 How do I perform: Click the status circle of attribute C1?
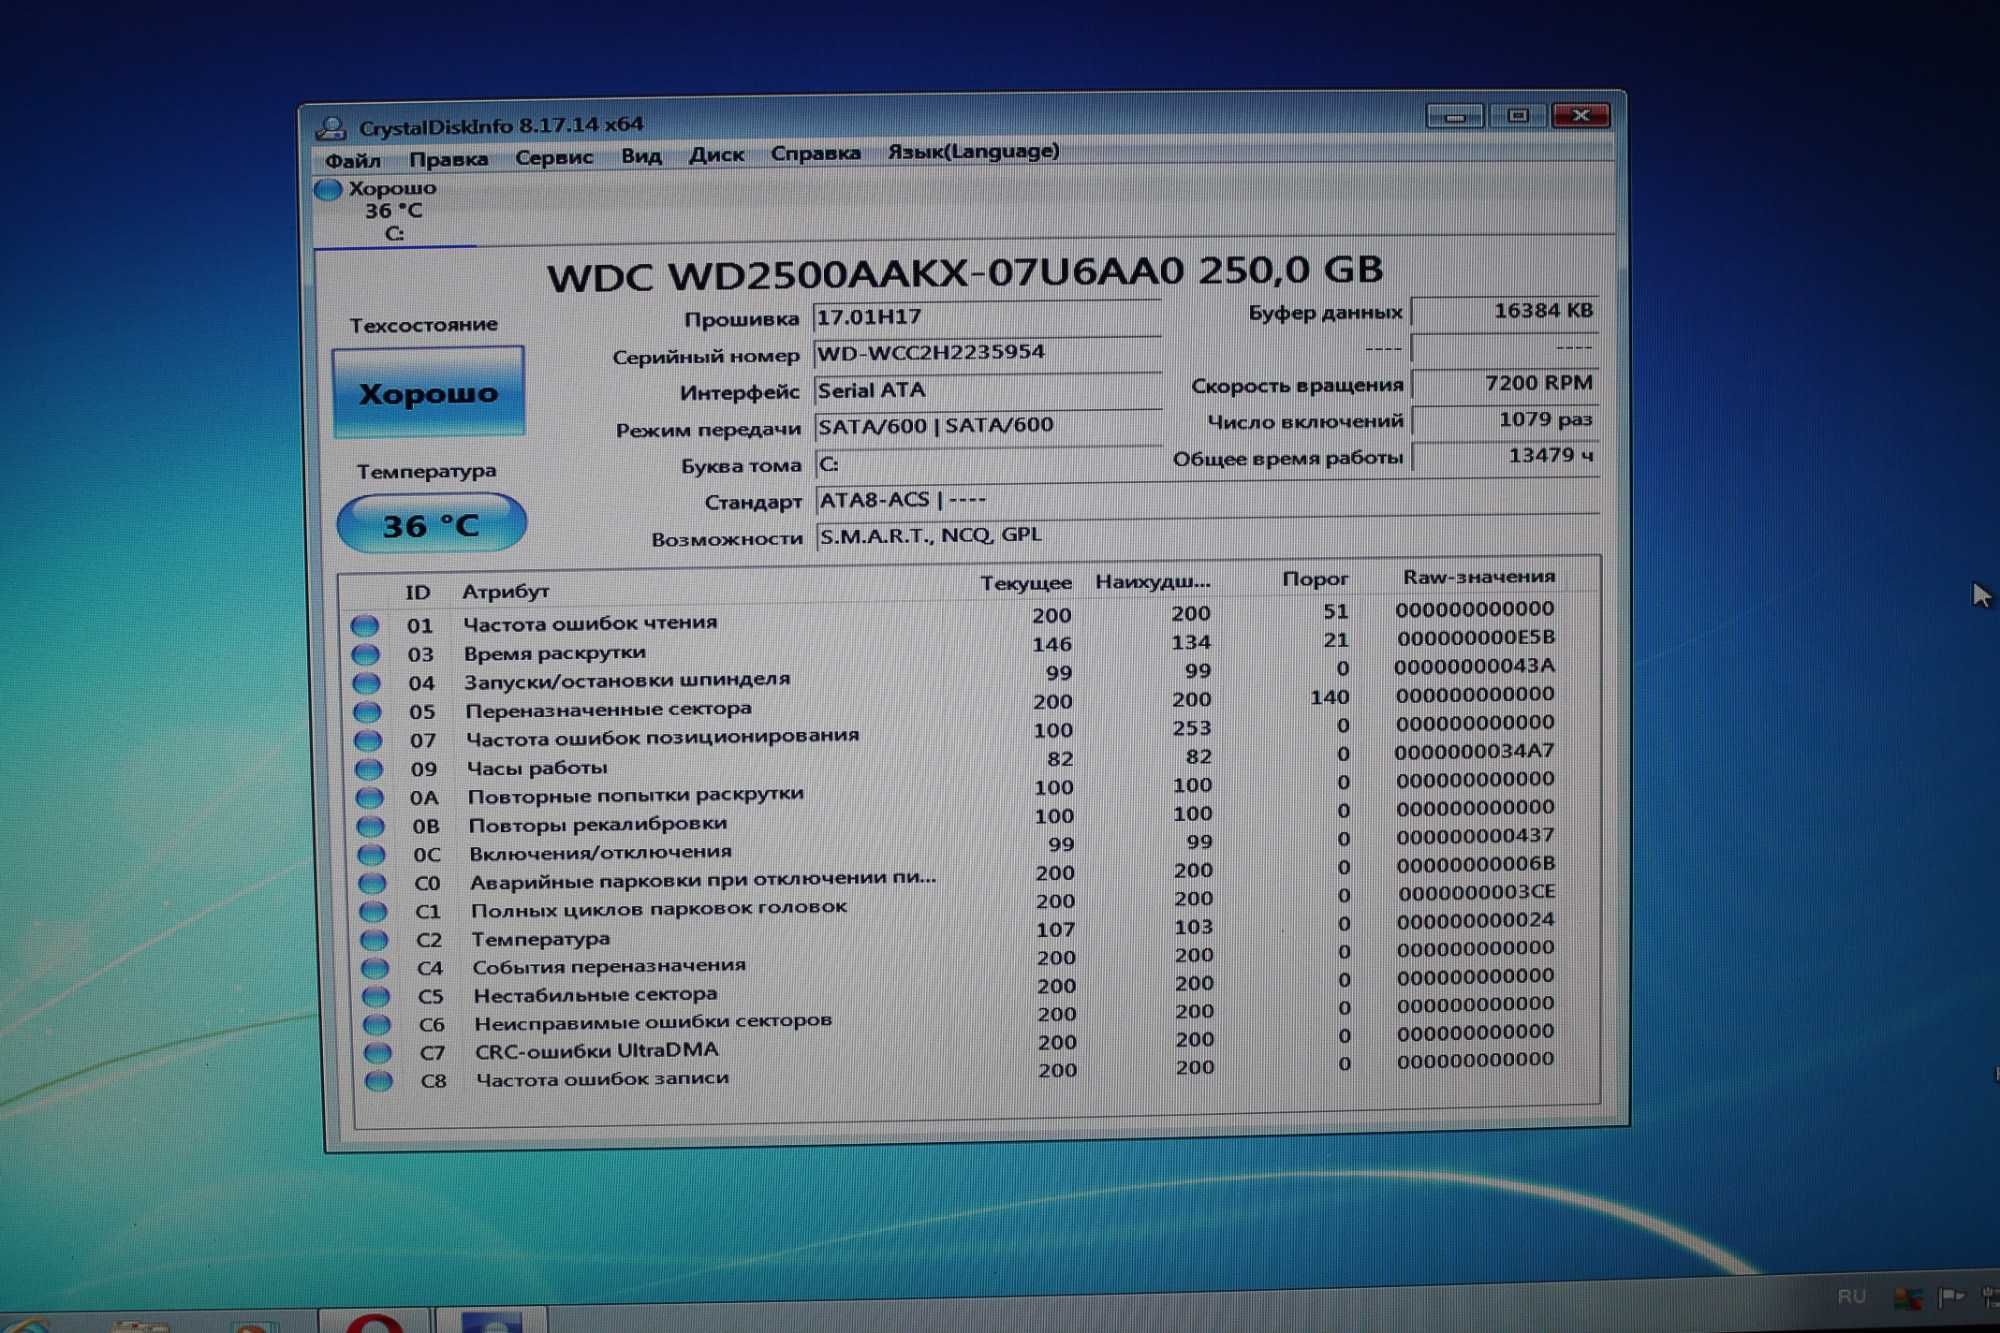(x=373, y=912)
